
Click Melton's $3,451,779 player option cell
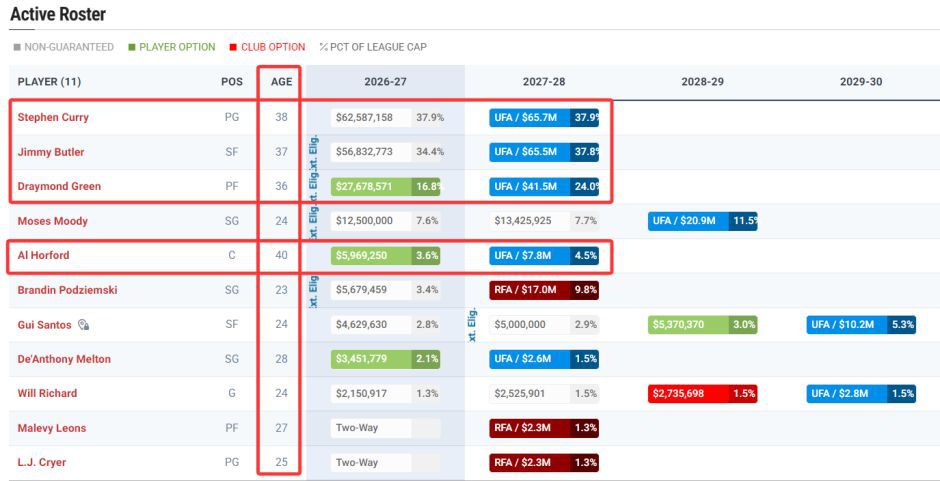[x=370, y=359]
